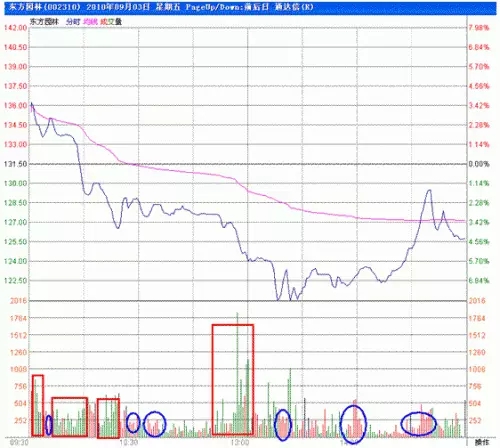Click the smallest blue ellipse beside the first red box
This screenshot has height=448, width=500.
[x=49, y=425]
